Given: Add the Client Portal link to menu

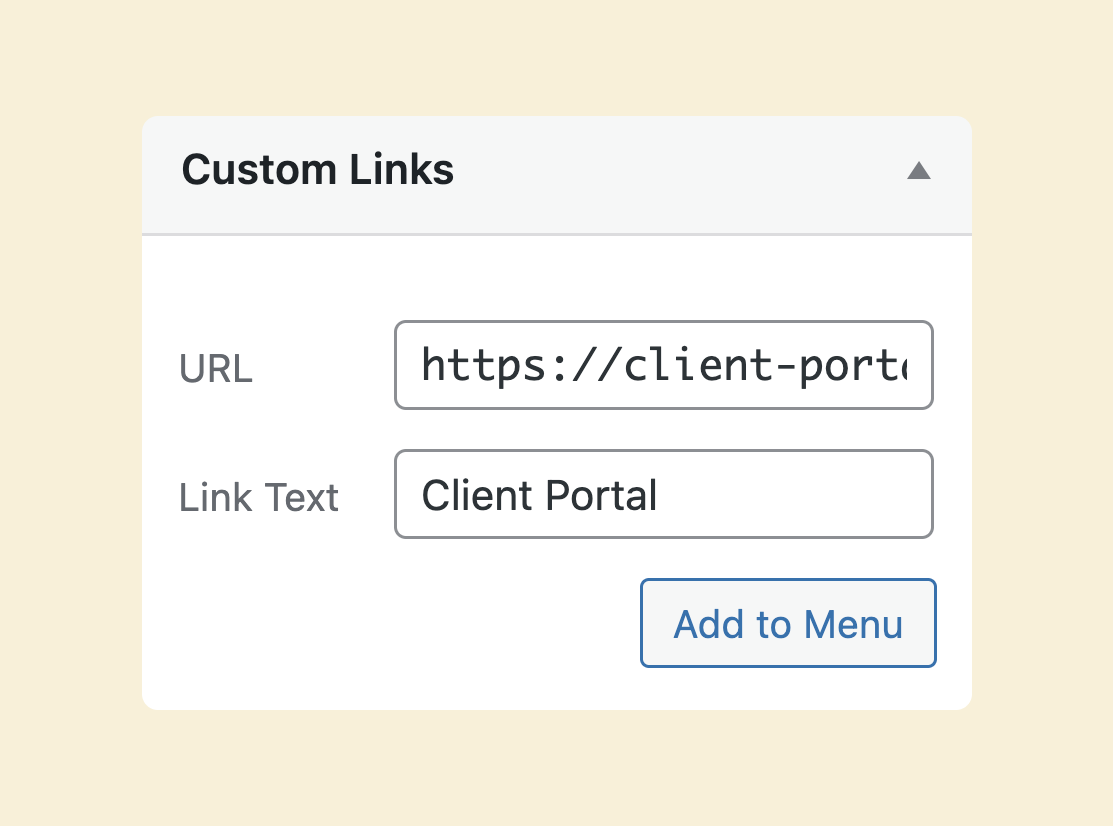Looking at the screenshot, I should (x=788, y=623).
